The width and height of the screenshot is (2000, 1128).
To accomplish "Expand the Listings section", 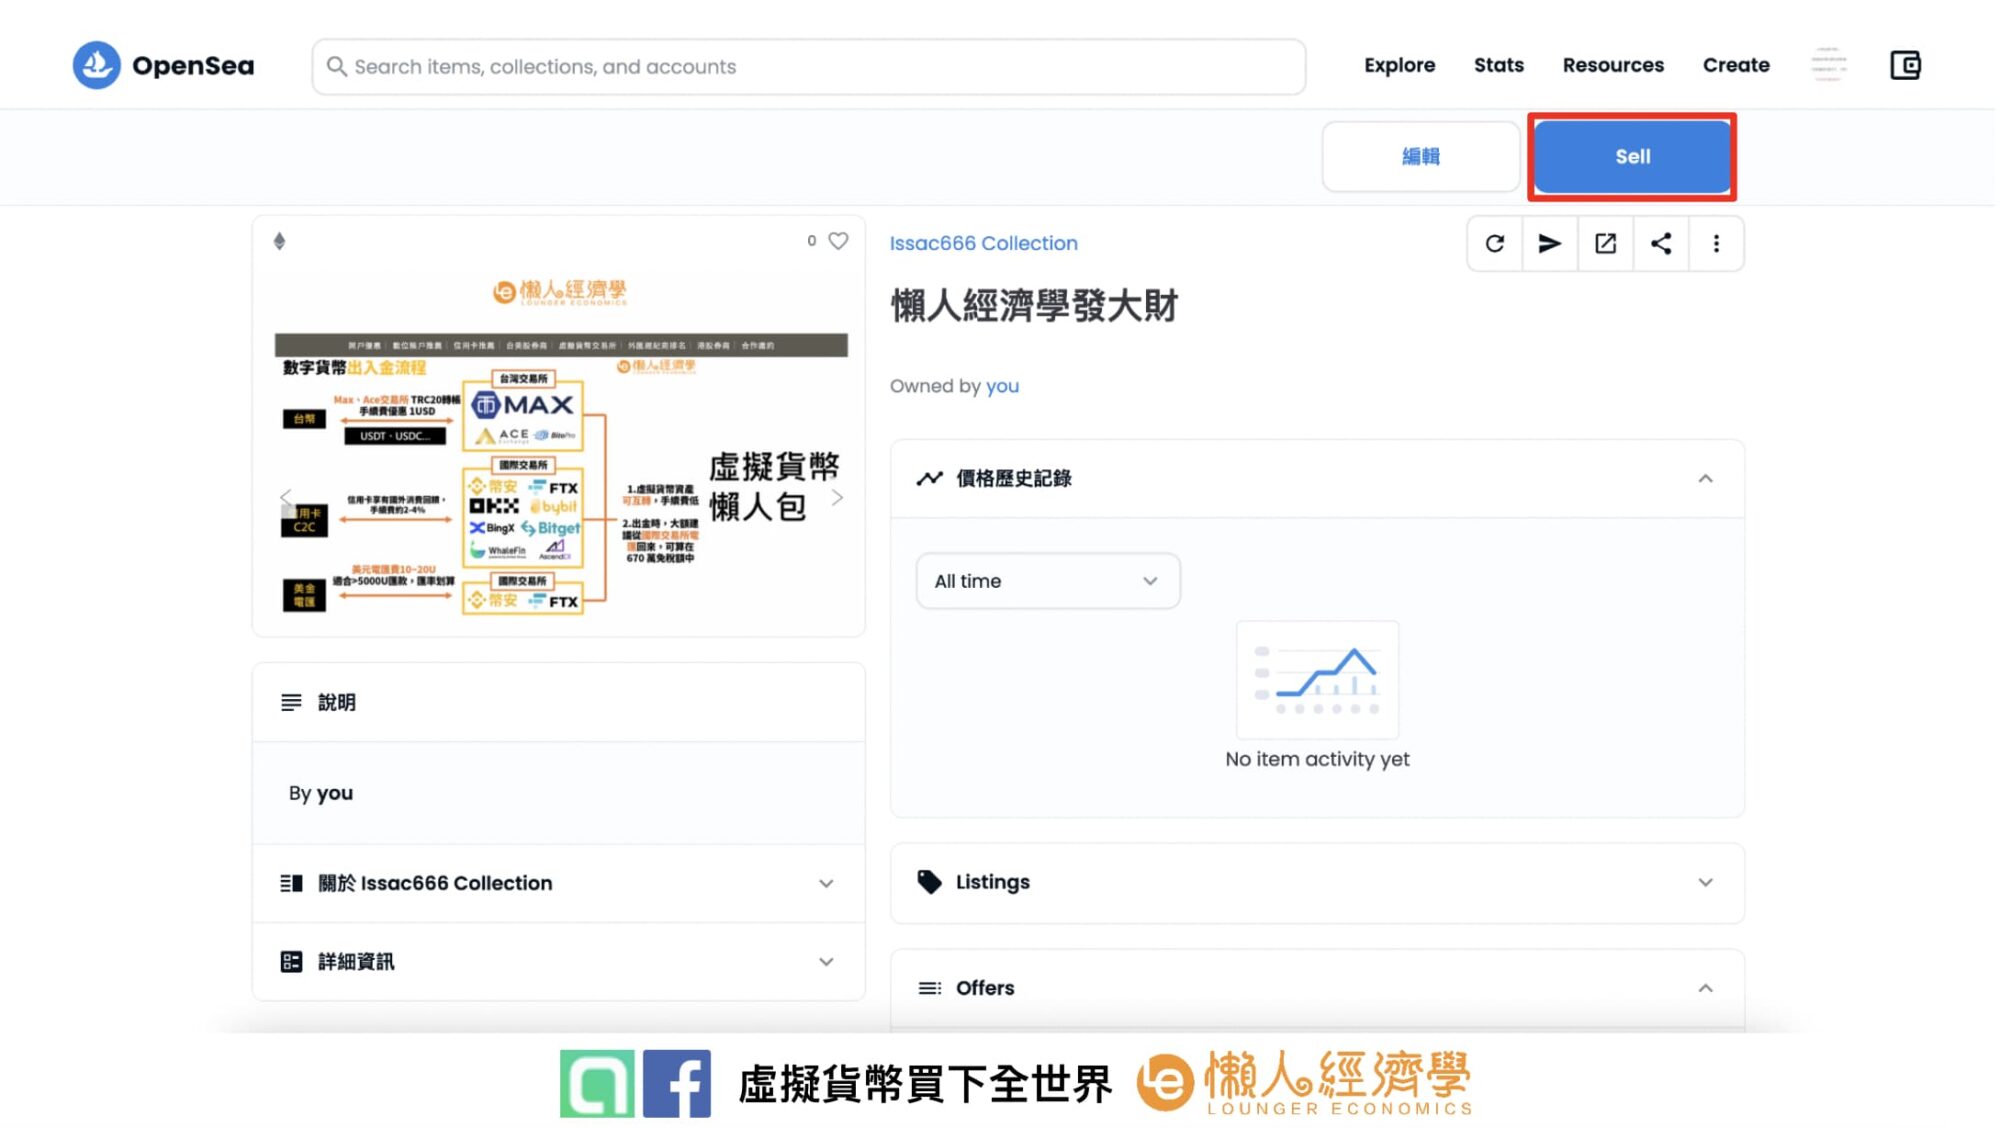I will pos(1705,882).
